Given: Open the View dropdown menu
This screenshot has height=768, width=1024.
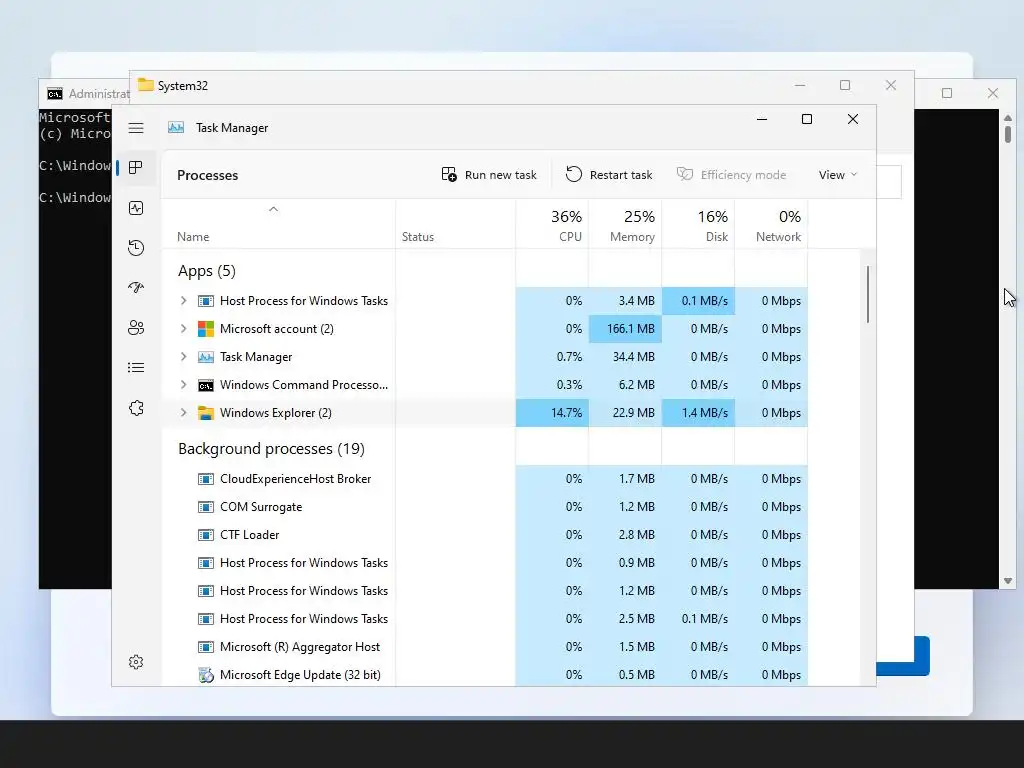Looking at the screenshot, I should point(838,175).
